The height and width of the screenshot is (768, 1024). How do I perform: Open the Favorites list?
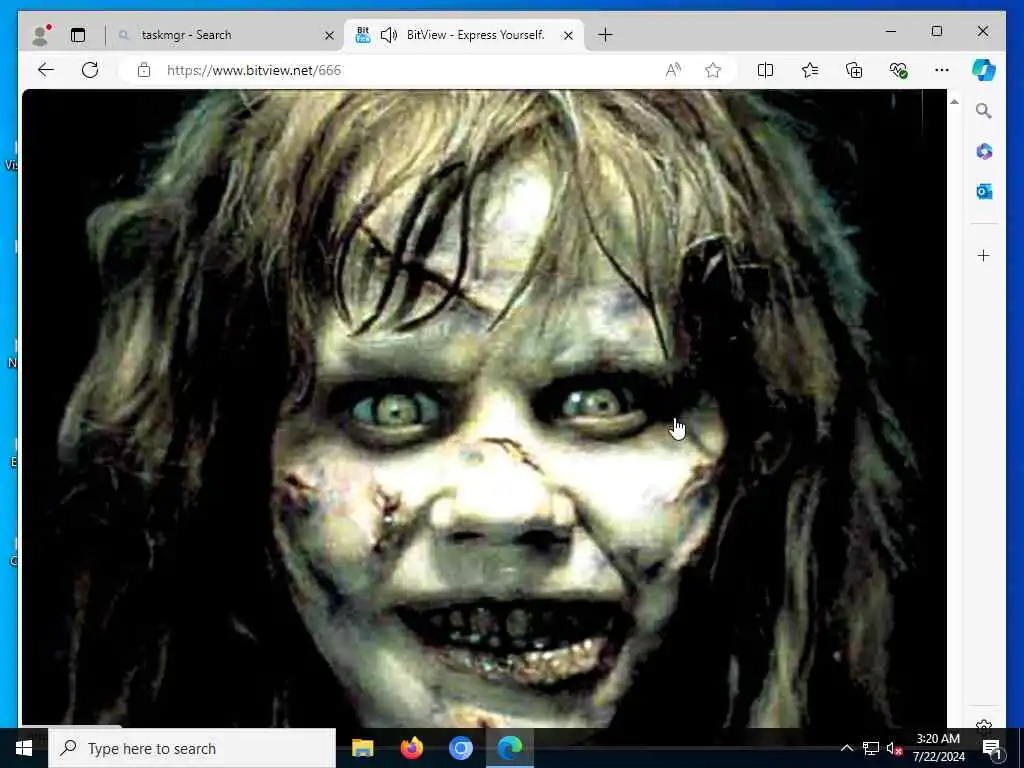click(x=810, y=70)
